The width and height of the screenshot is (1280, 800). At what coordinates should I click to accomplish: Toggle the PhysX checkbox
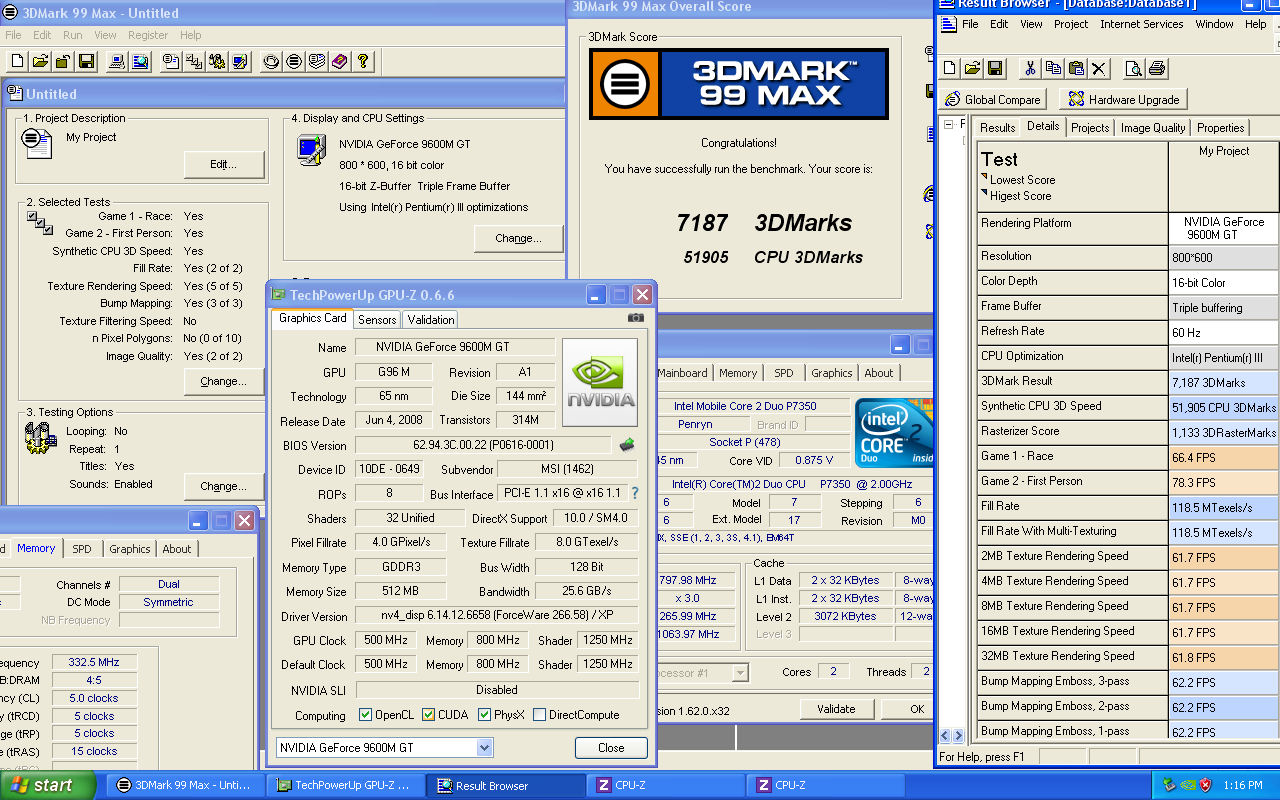click(485, 715)
